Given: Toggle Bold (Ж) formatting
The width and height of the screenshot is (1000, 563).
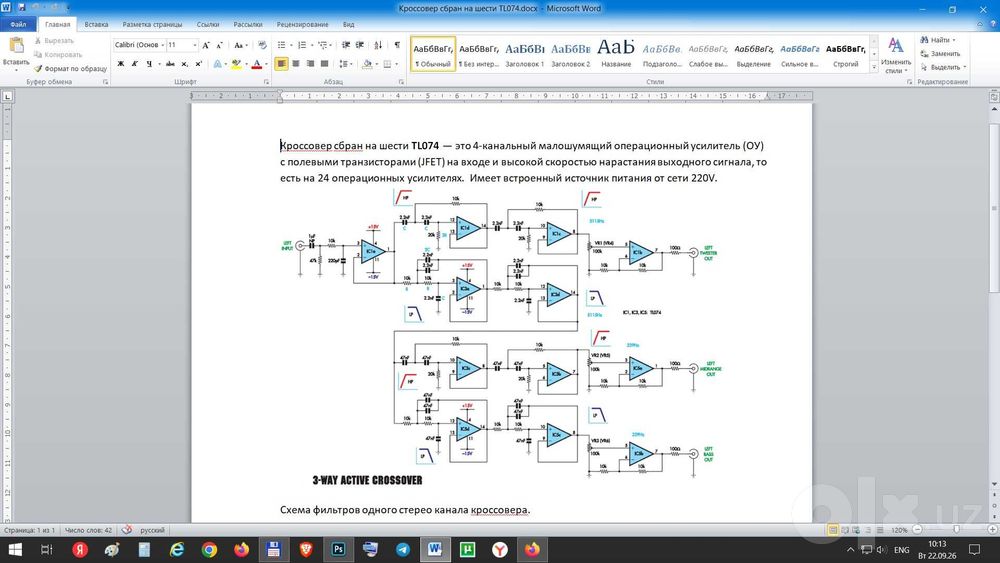Looking at the screenshot, I should tap(121, 64).
